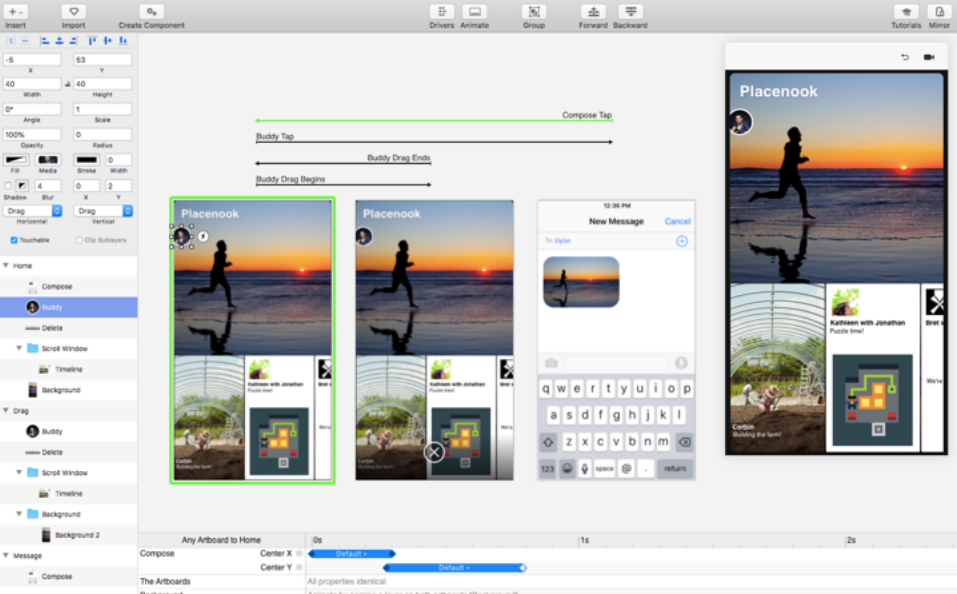The image size is (957, 594).
Task: Uncheck the Touchable checkbox
Action: point(14,241)
